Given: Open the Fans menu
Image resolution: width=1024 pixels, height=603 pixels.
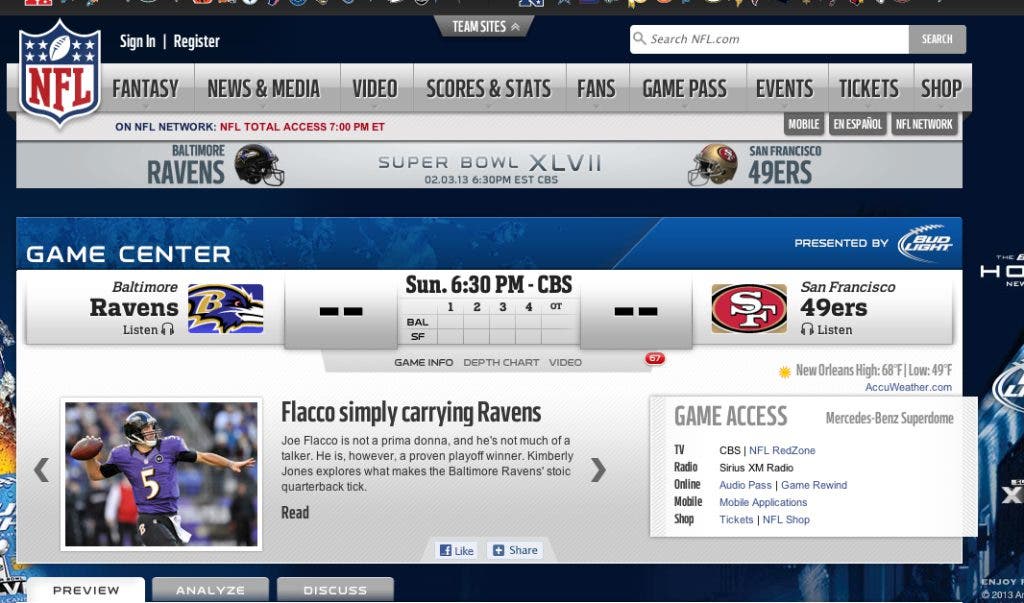Looking at the screenshot, I should tap(596, 88).
